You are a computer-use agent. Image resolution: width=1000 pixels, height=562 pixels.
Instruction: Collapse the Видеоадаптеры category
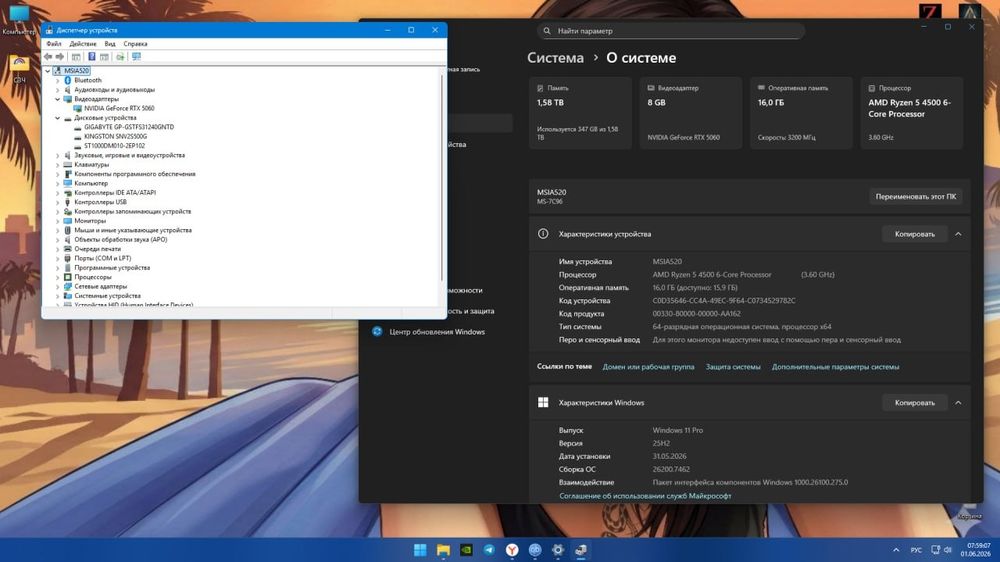pos(57,100)
